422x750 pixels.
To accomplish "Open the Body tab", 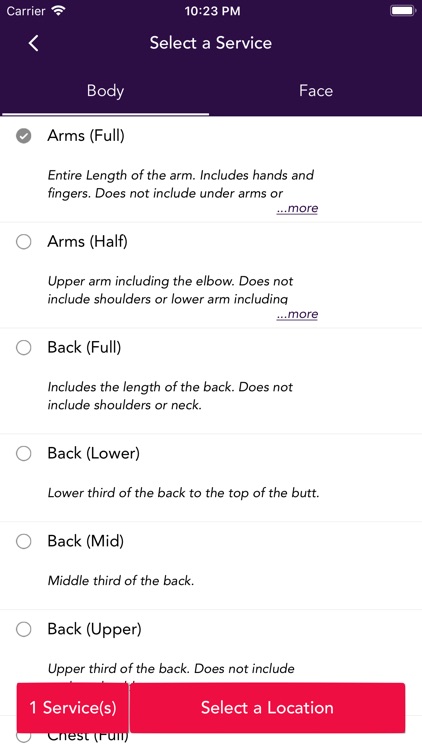I will click(105, 91).
